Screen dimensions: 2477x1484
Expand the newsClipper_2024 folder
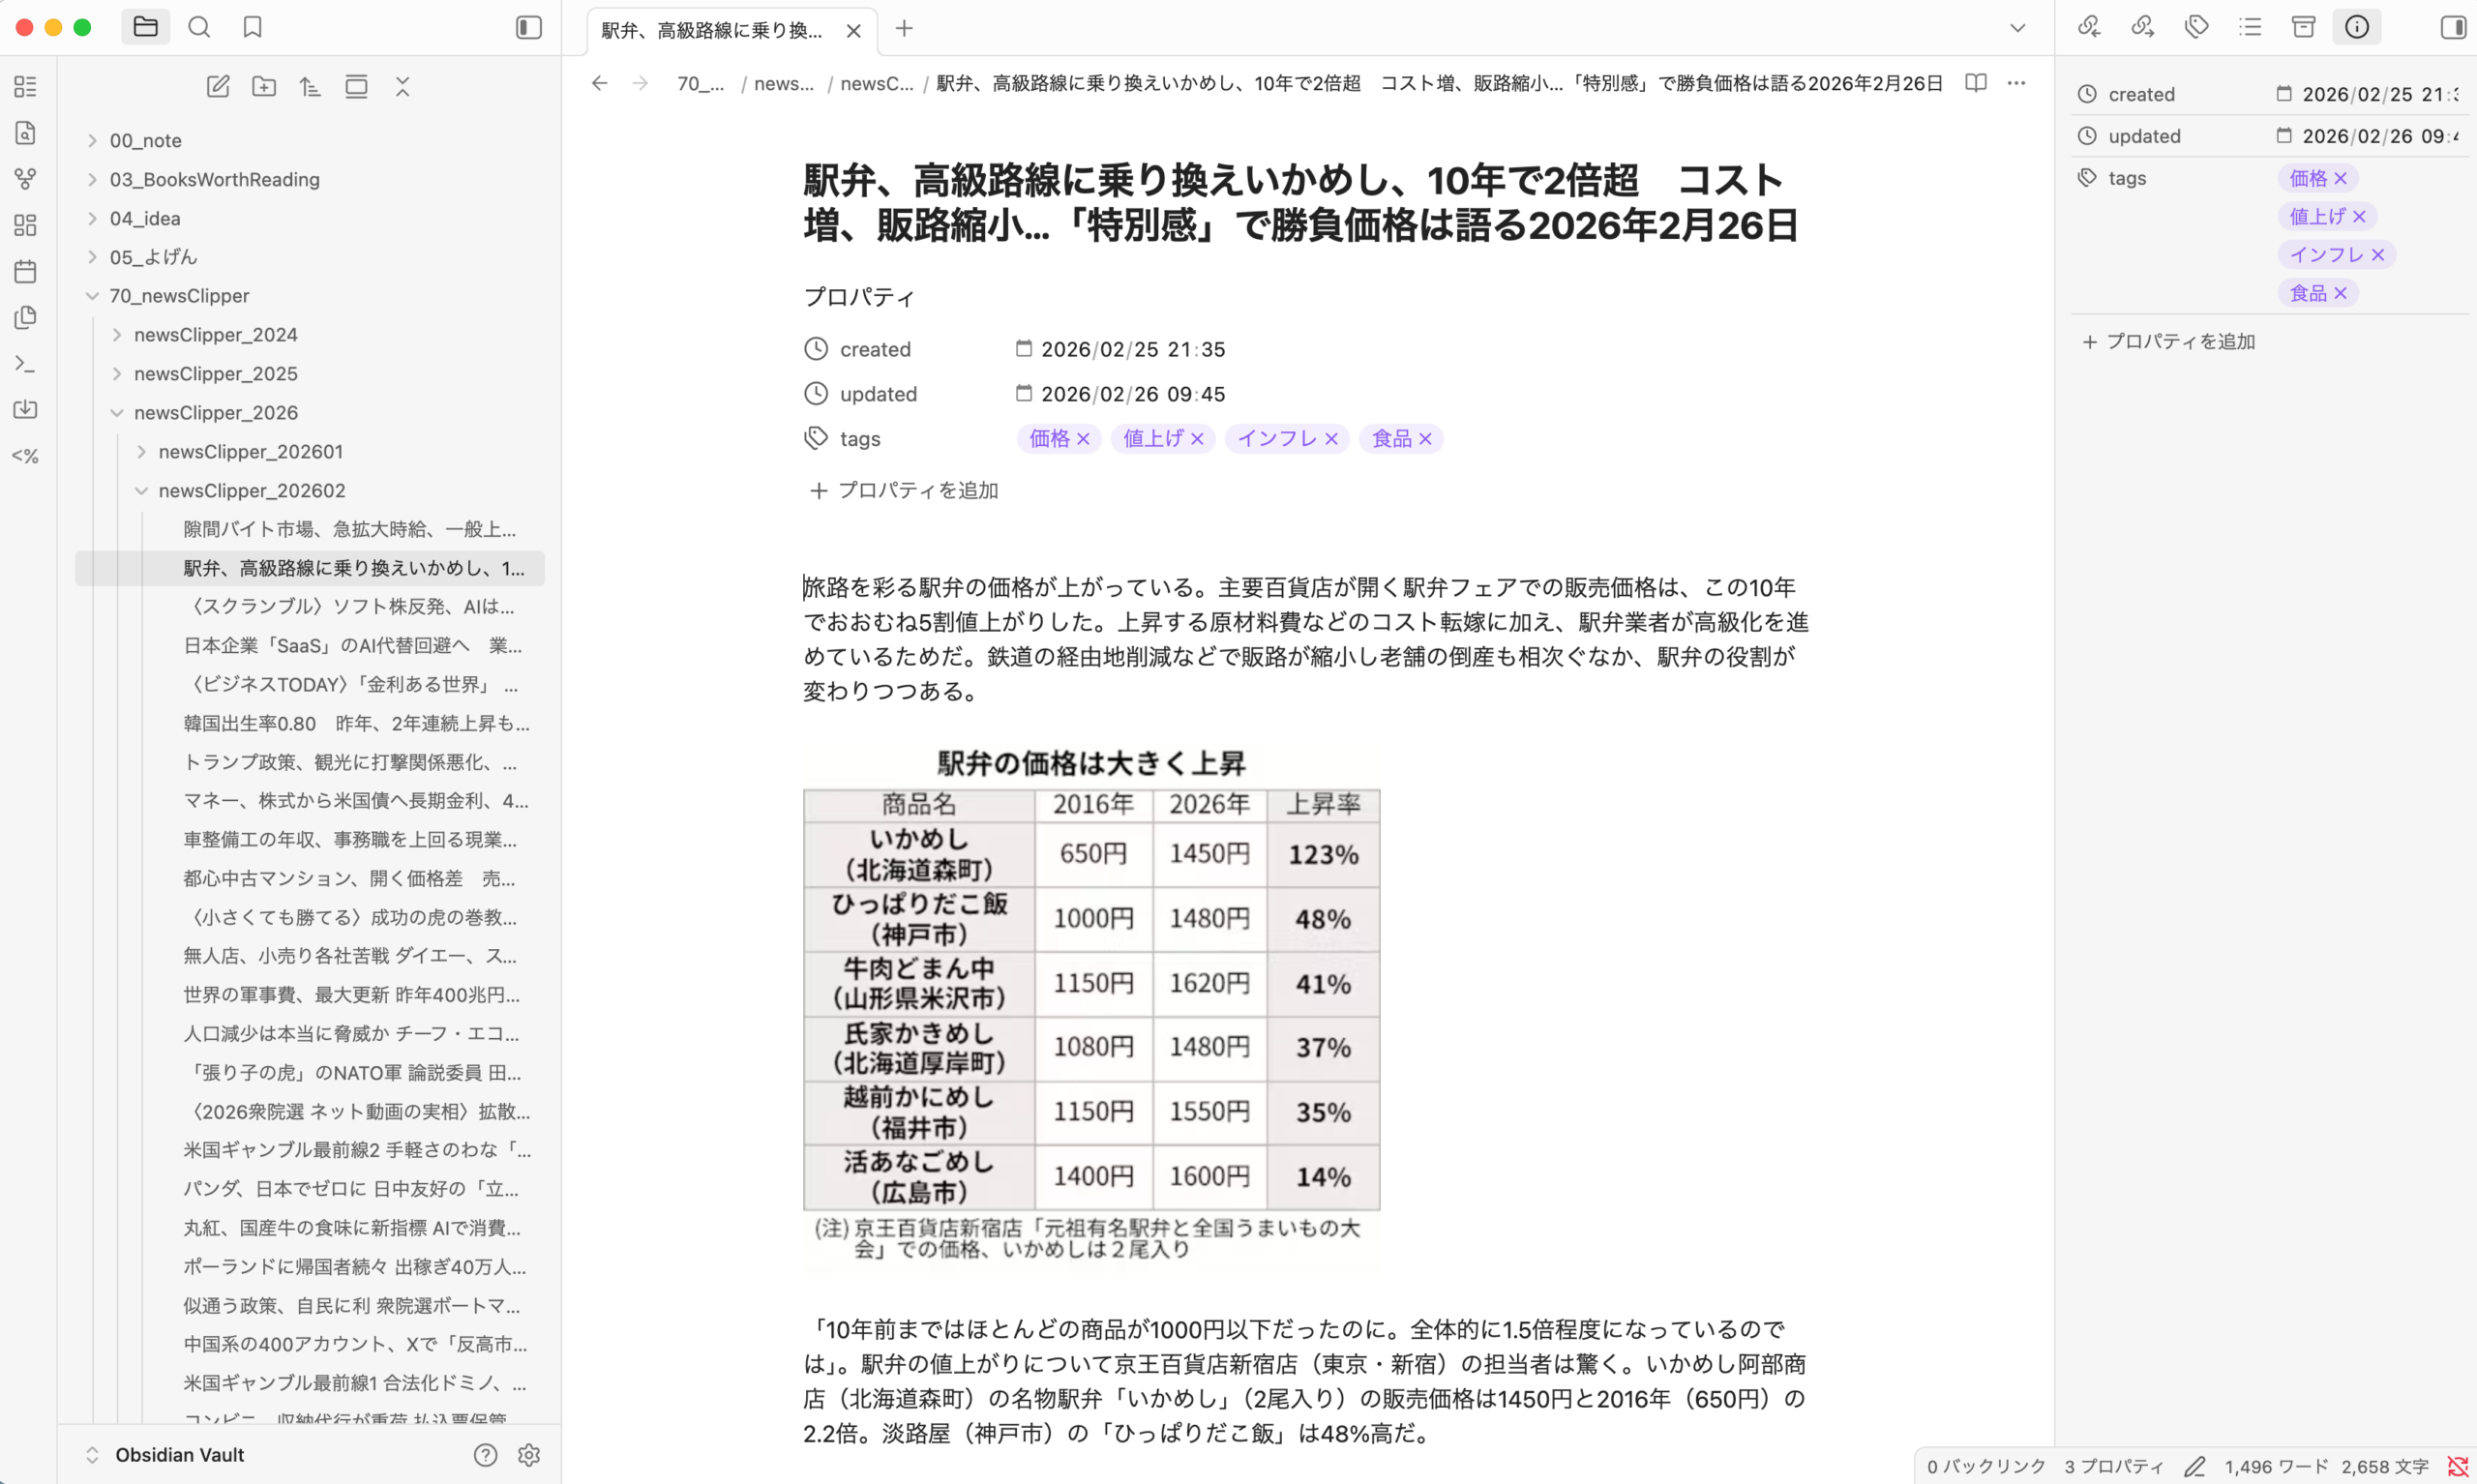pos(118,334)
